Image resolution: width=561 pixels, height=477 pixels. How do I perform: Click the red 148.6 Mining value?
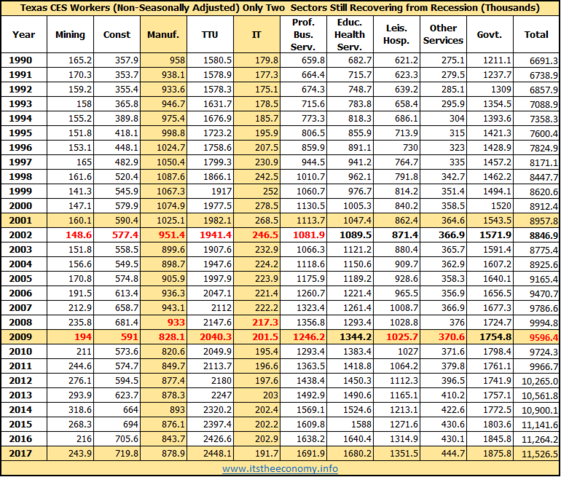(x=78, y=235)
